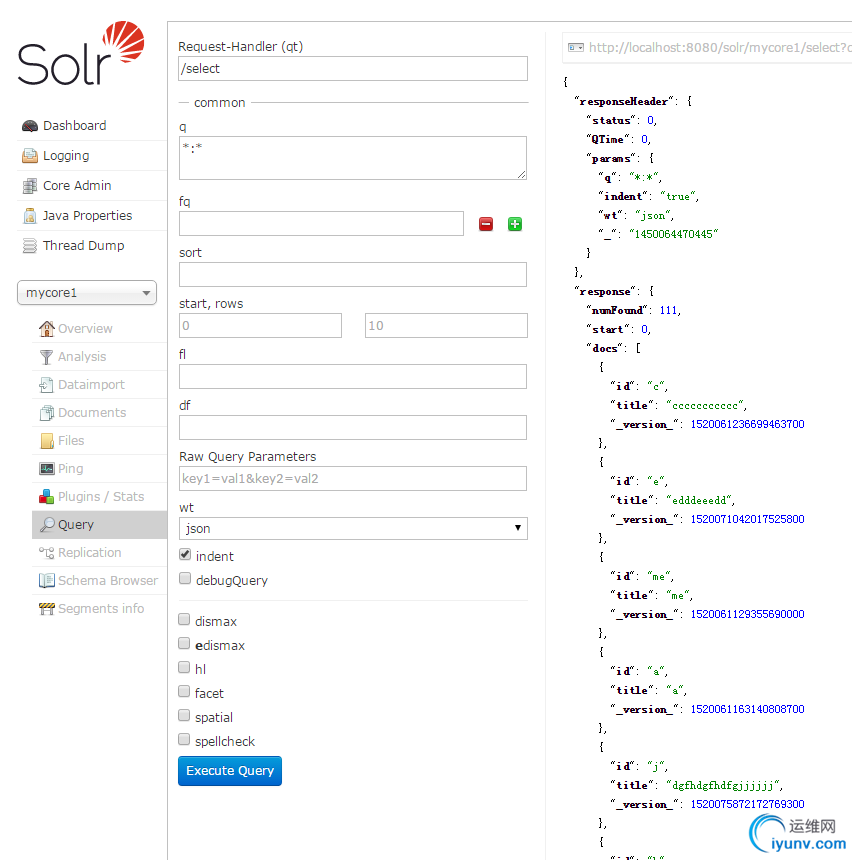Remove the fq filter with red minus
The image size is (852, 860).
tap(486, 224)
